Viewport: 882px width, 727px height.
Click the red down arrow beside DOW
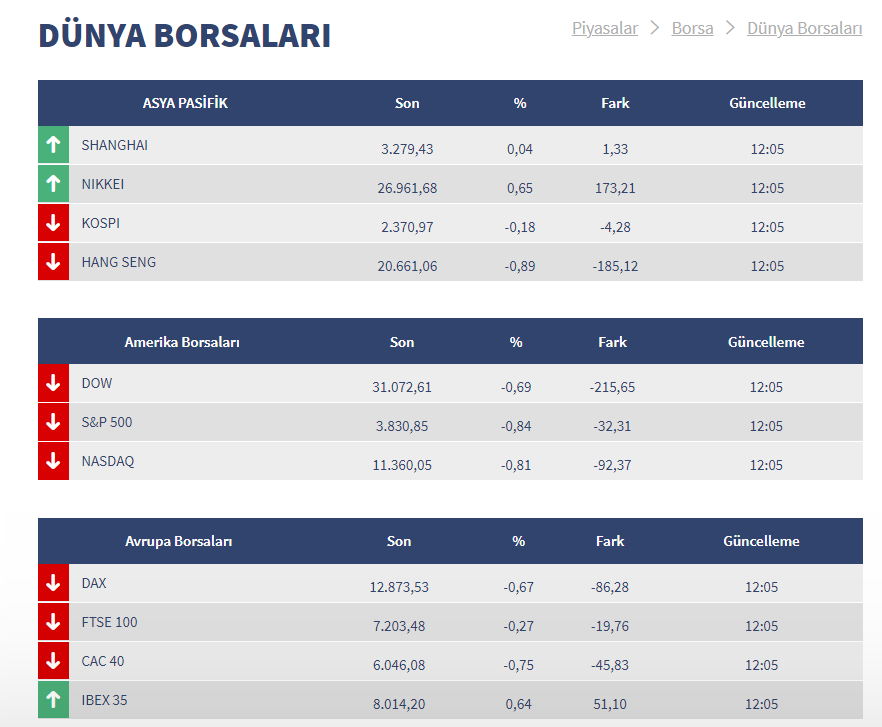pyautogui.click(x=53, y=383)
